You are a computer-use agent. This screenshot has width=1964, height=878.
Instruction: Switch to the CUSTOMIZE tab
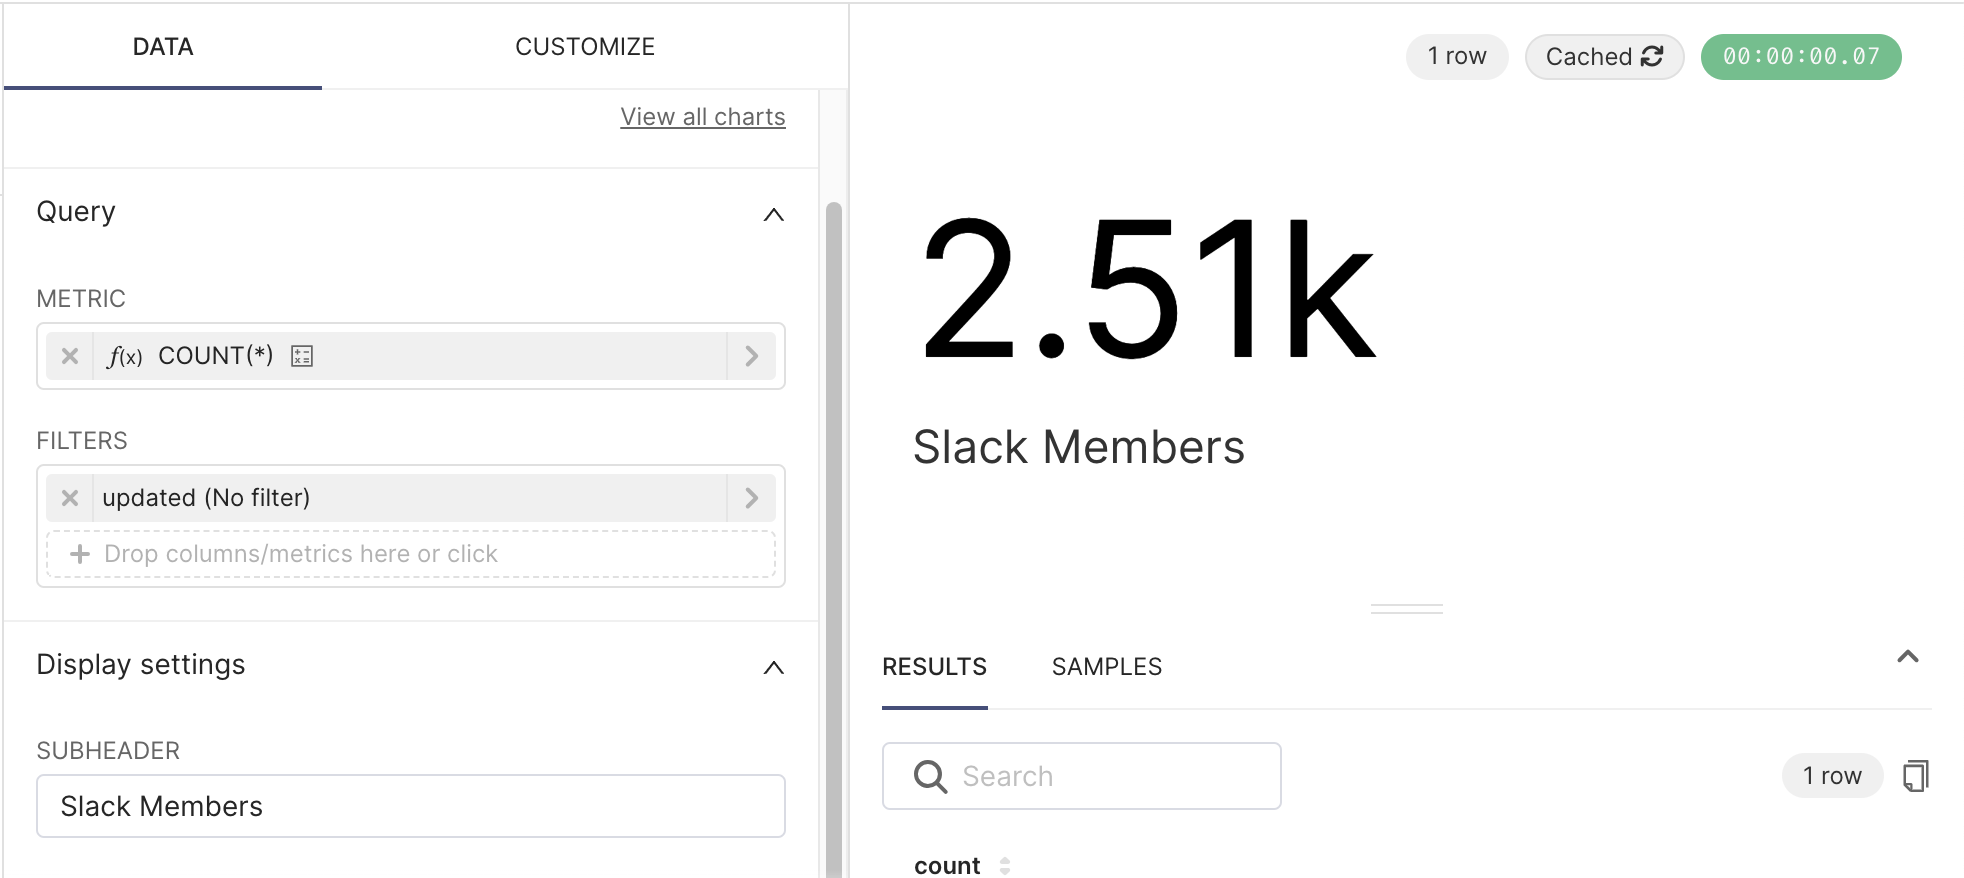point(585,47)
